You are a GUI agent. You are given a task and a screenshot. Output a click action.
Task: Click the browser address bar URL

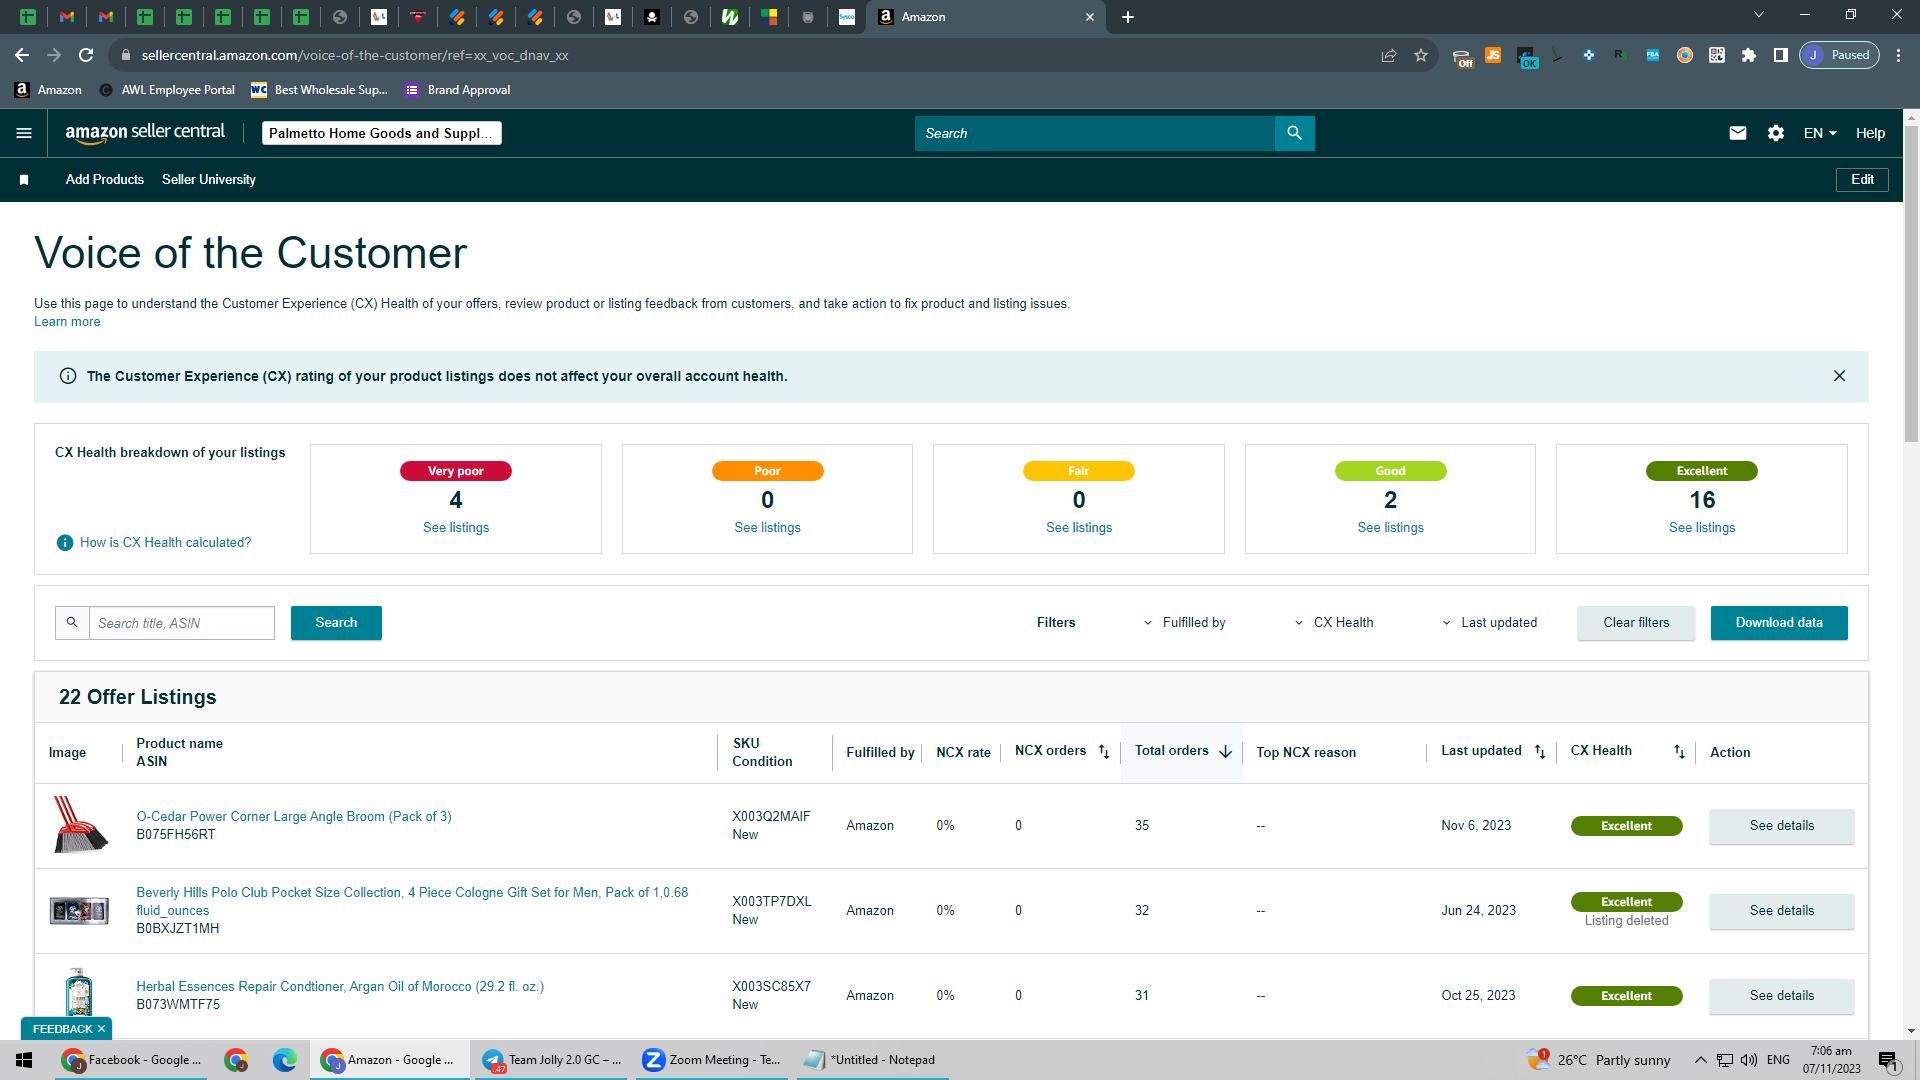[355, 55]
